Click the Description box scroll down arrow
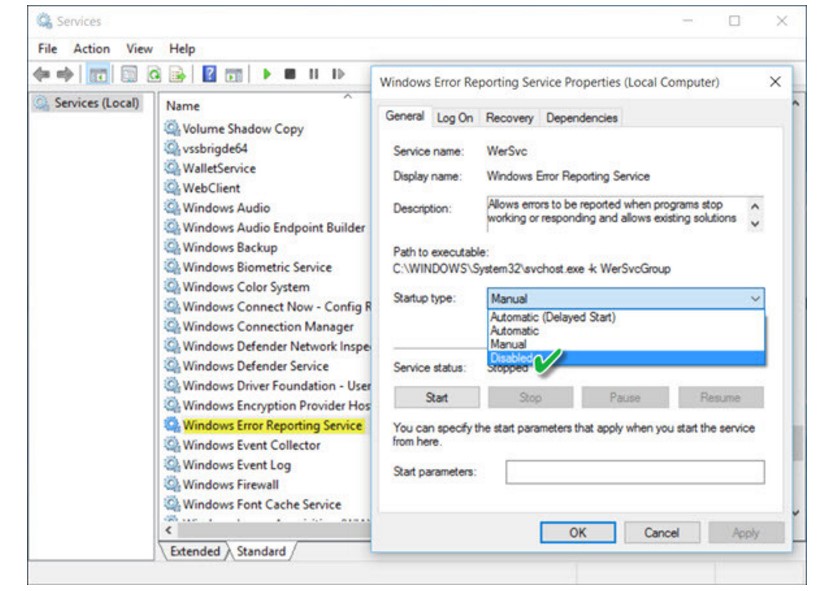This screenshot has width=821, height=591. point(755,224)
